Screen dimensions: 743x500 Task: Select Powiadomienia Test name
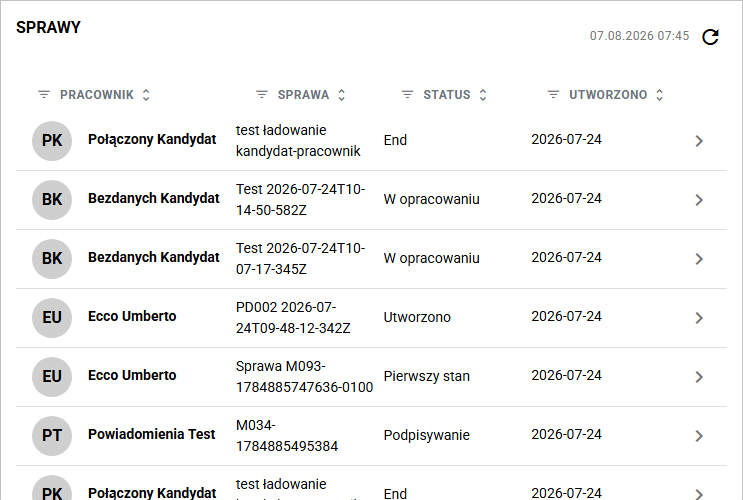click(x=152, y=434)
